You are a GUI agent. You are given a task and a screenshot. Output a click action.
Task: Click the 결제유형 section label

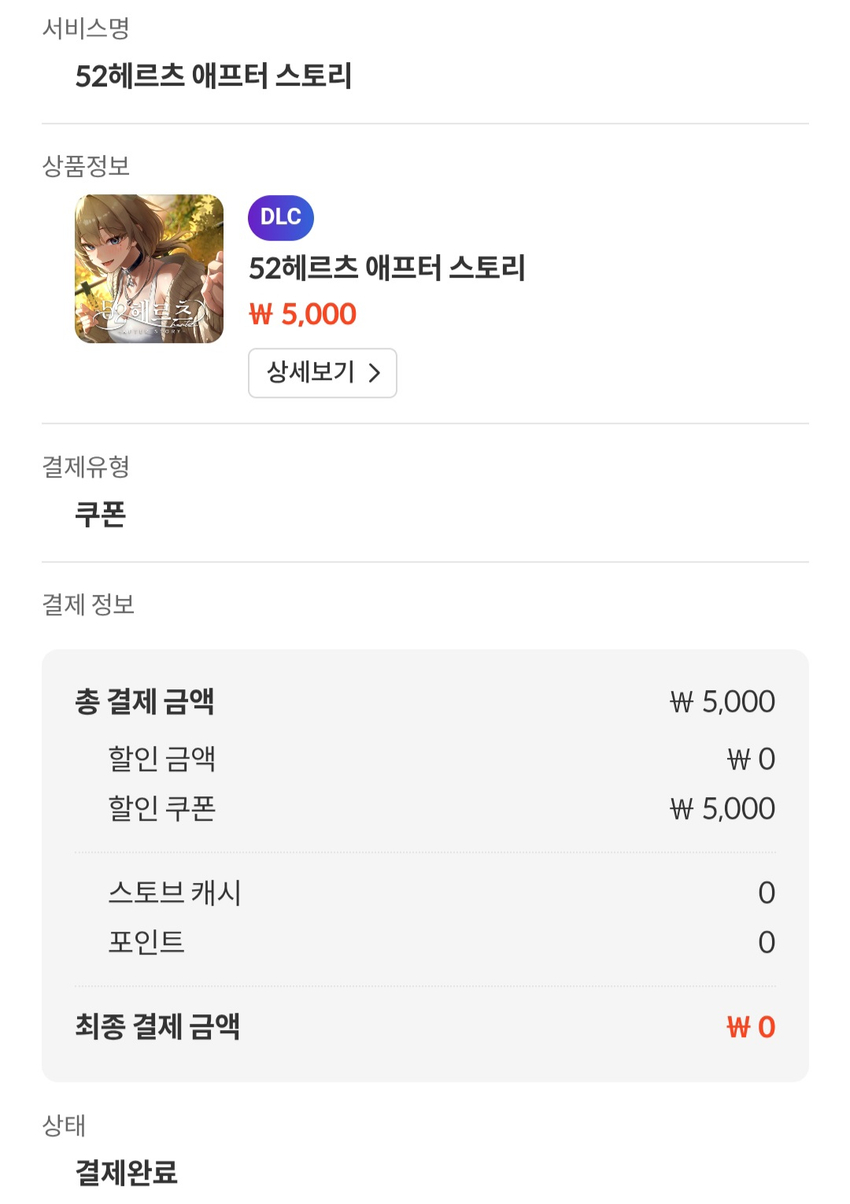click(x=86, y=466)
